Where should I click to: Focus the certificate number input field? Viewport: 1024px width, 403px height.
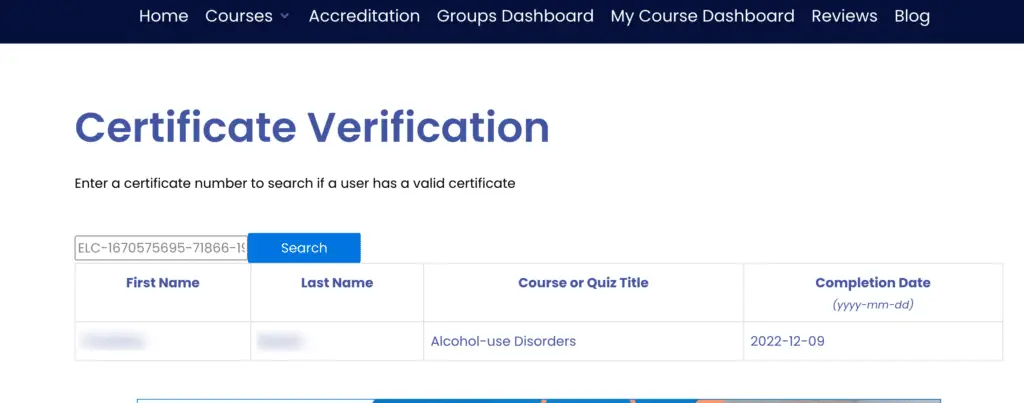click(161, 248)
